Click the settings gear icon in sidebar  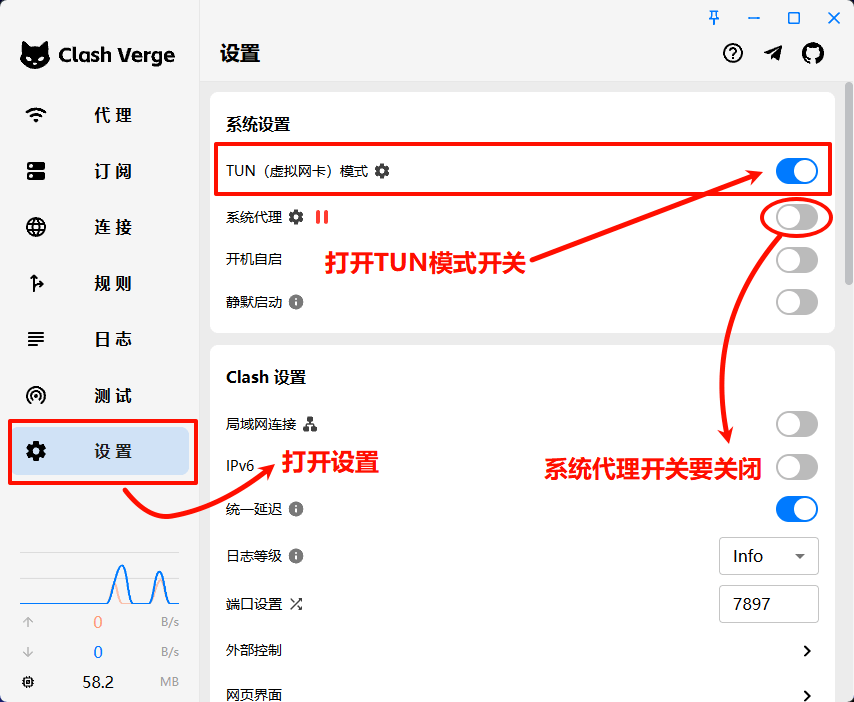(x=36, y=451)
